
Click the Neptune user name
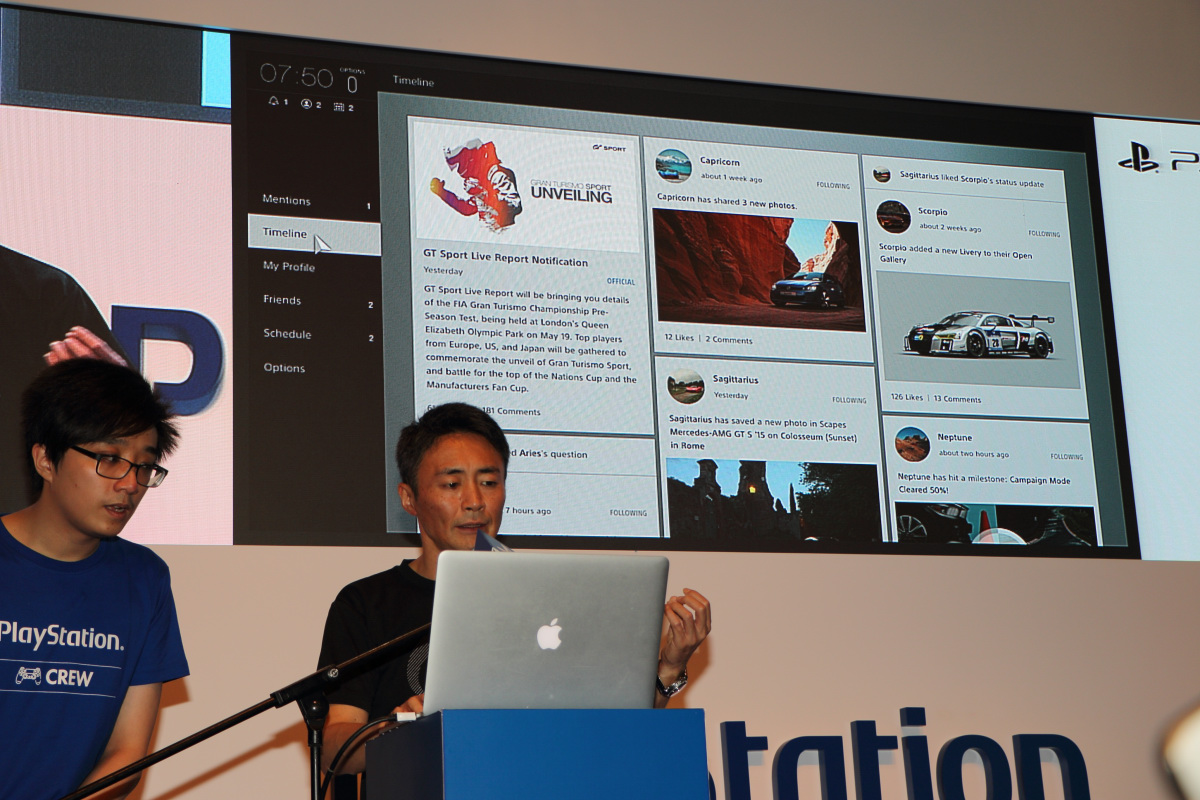click(x=954, y=437)
